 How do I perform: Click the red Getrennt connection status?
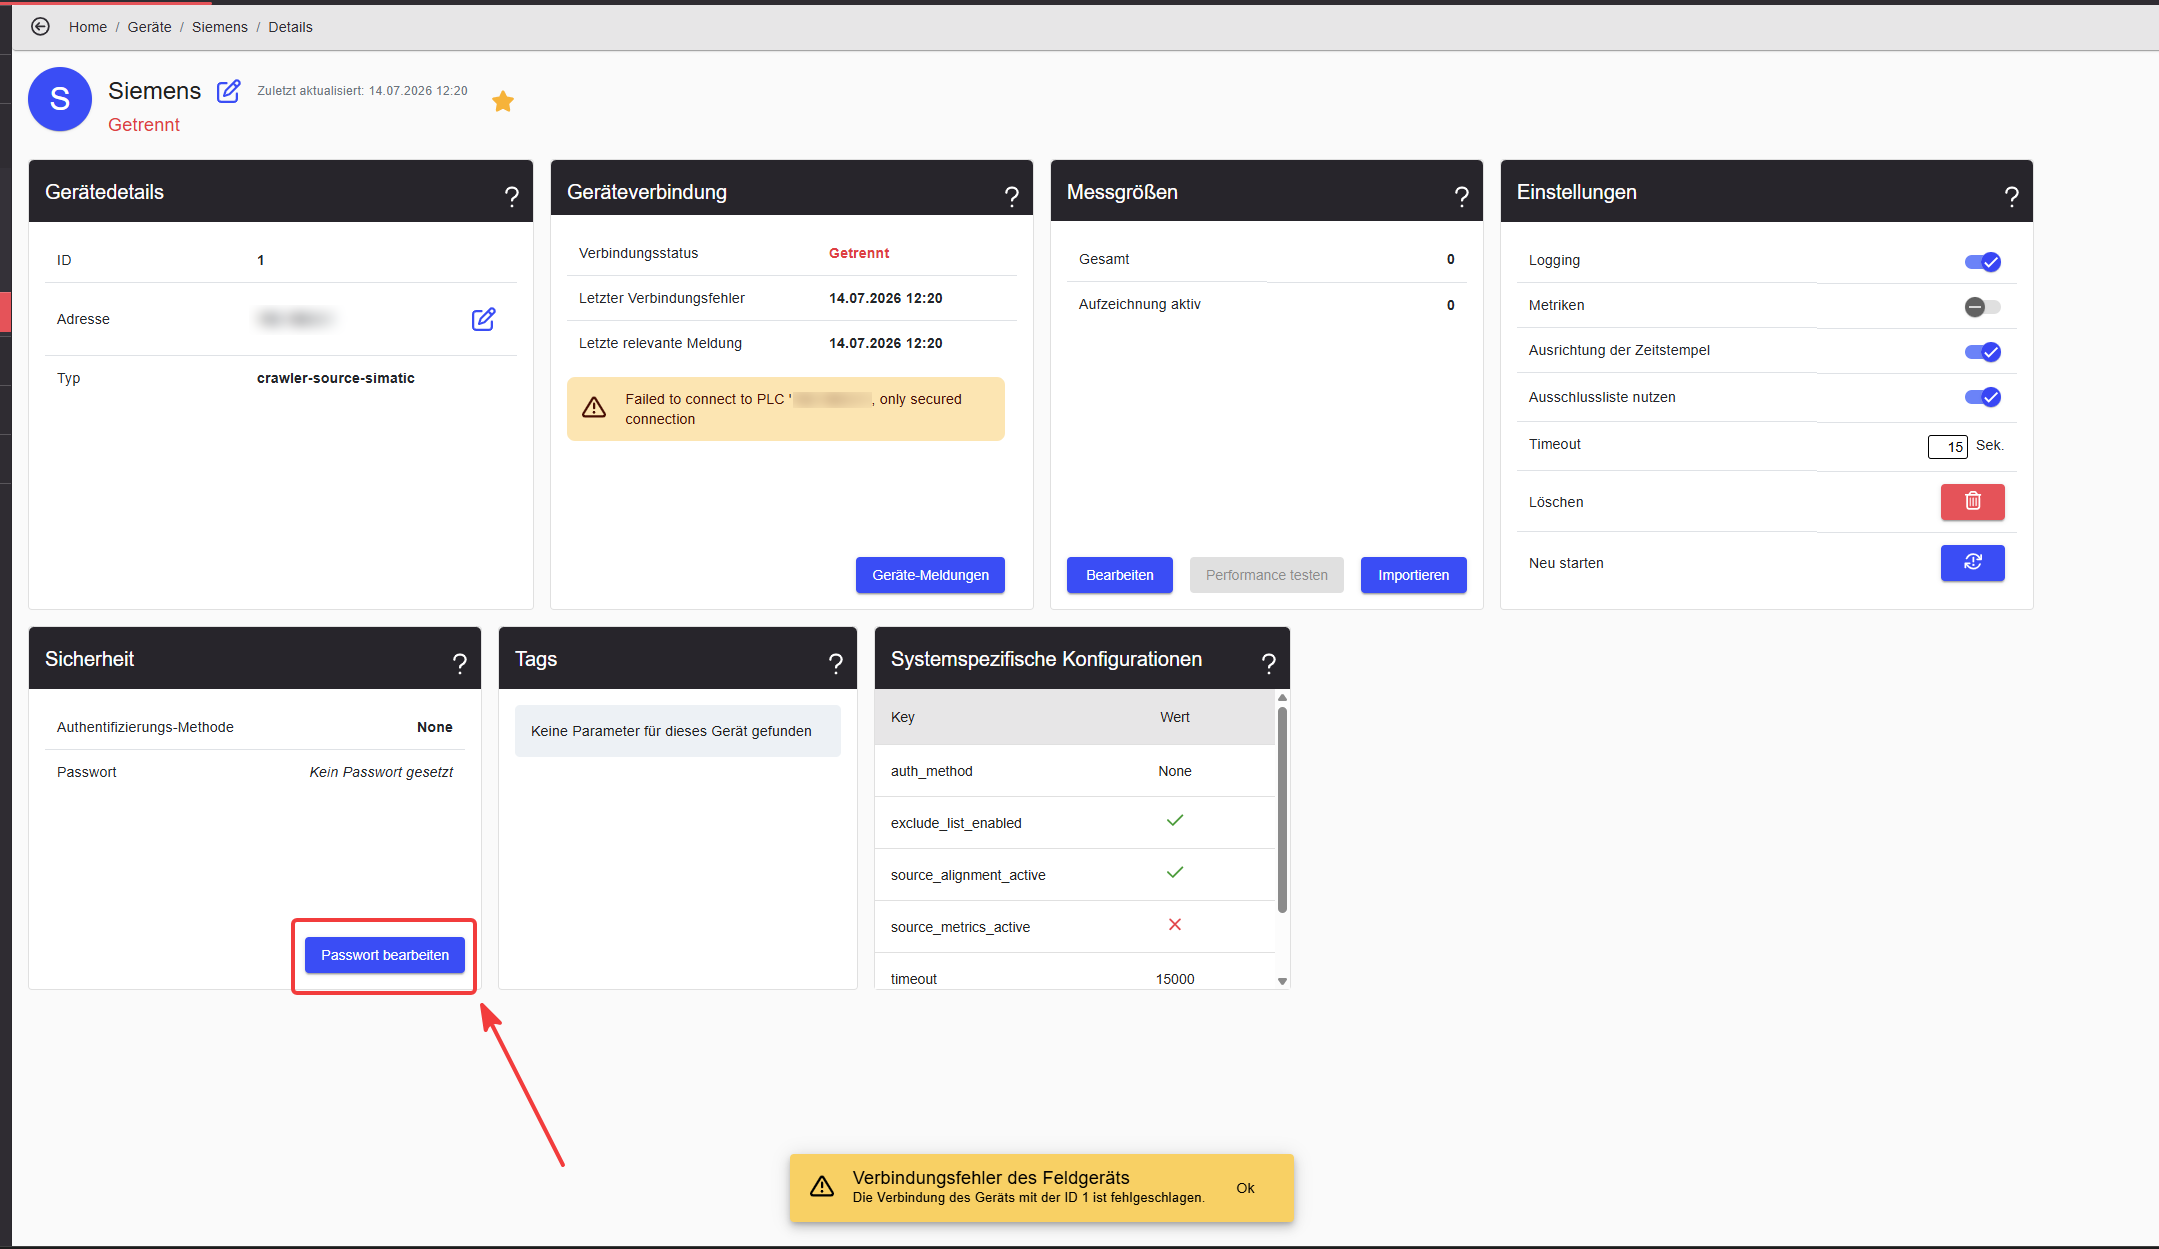[x=859, y=253]
